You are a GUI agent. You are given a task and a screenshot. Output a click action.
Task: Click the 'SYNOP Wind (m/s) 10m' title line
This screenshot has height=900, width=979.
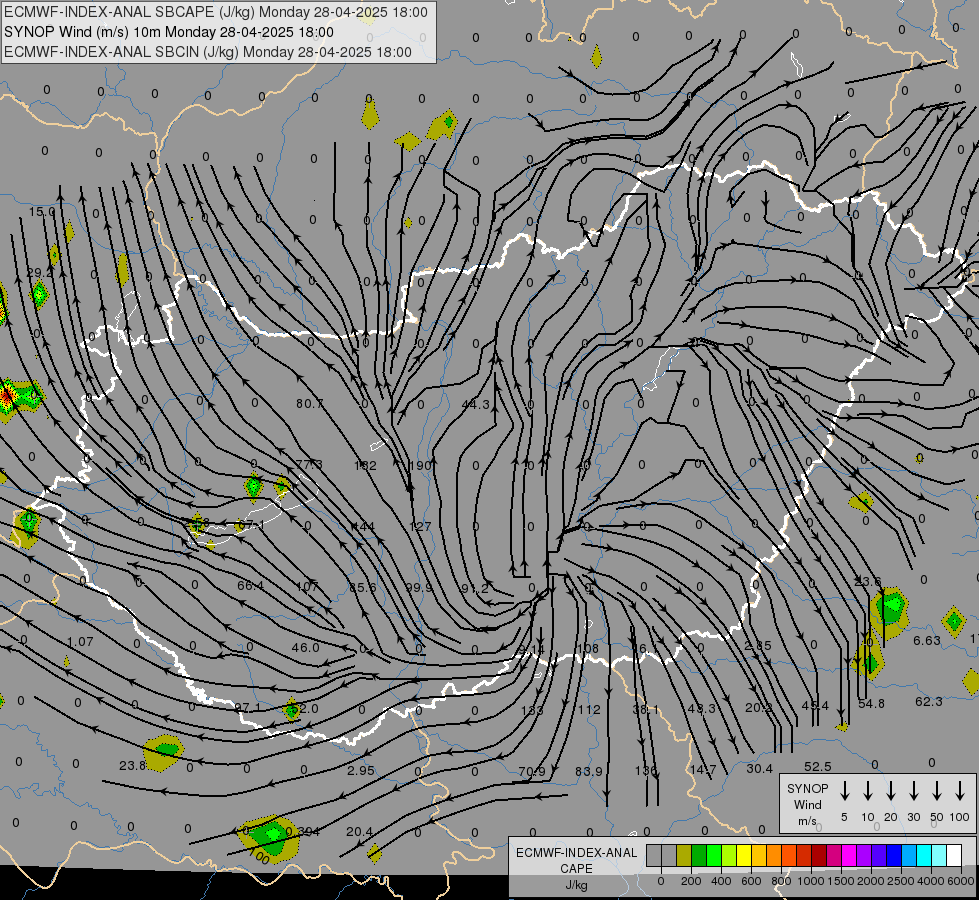(169, 32)
